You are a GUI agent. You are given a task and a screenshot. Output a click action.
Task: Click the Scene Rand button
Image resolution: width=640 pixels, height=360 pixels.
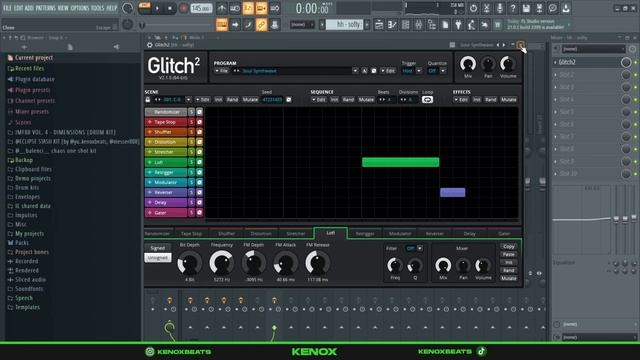pyautogui.click(x=232, y=100)
